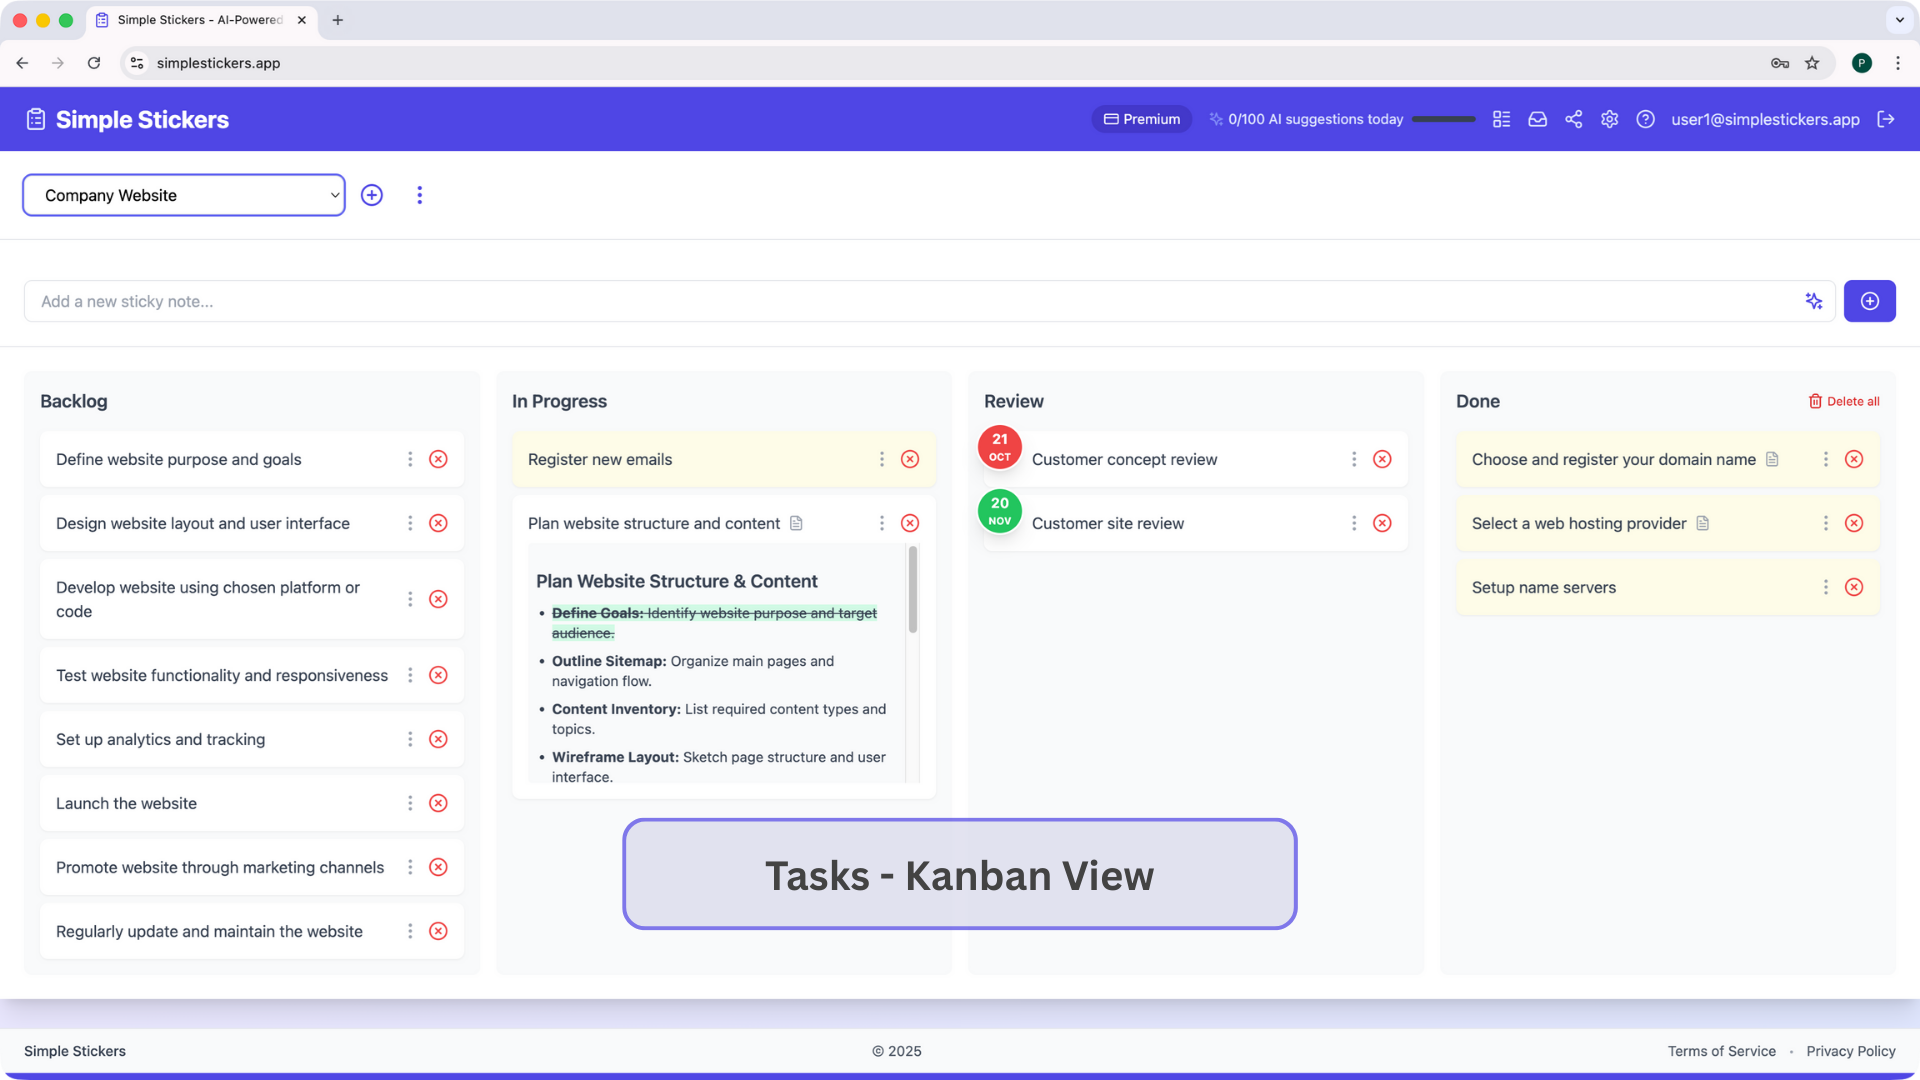Click the Premium badge in the header

pos(1141,119)
